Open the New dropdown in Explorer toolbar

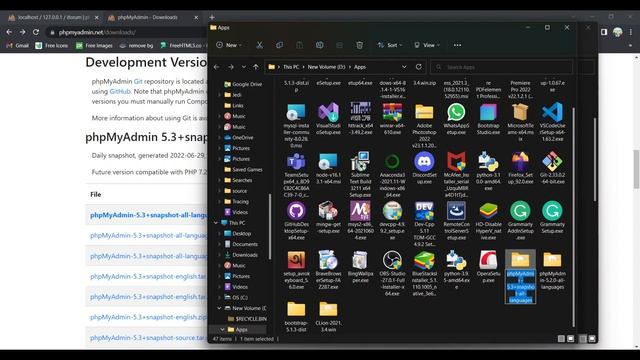(229, 45)
